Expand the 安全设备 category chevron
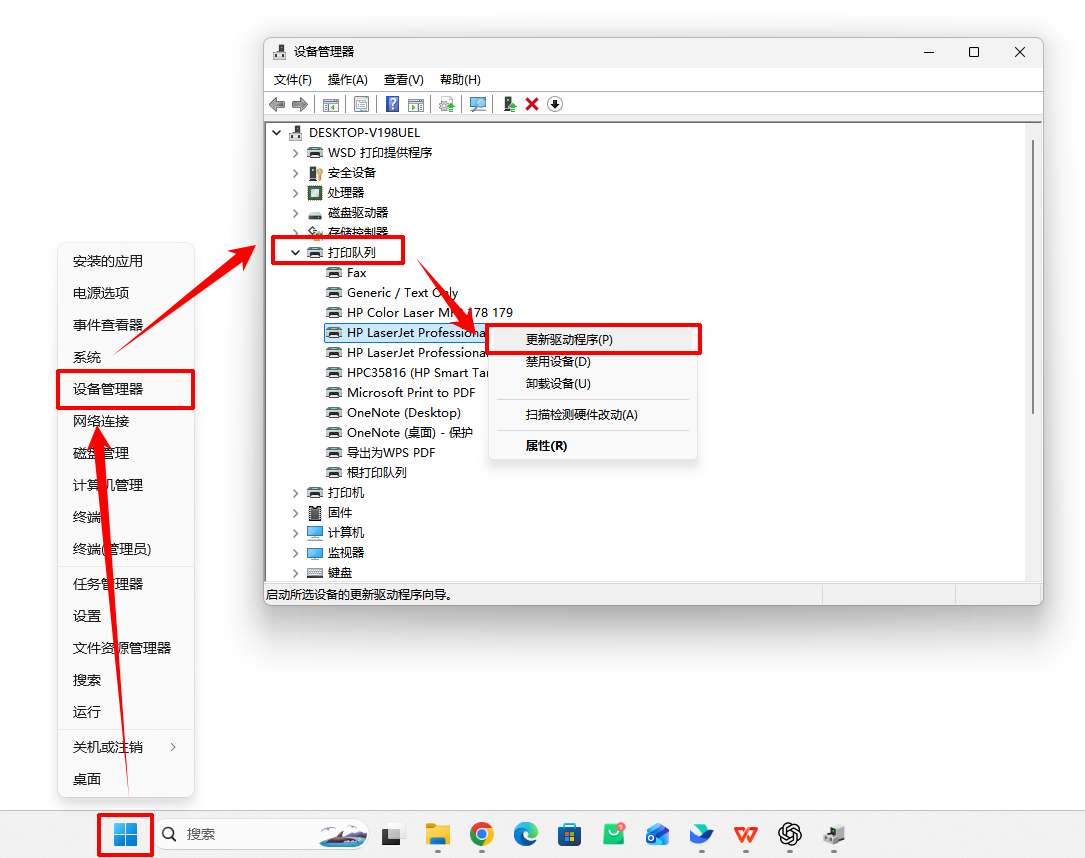 [295, 173]
